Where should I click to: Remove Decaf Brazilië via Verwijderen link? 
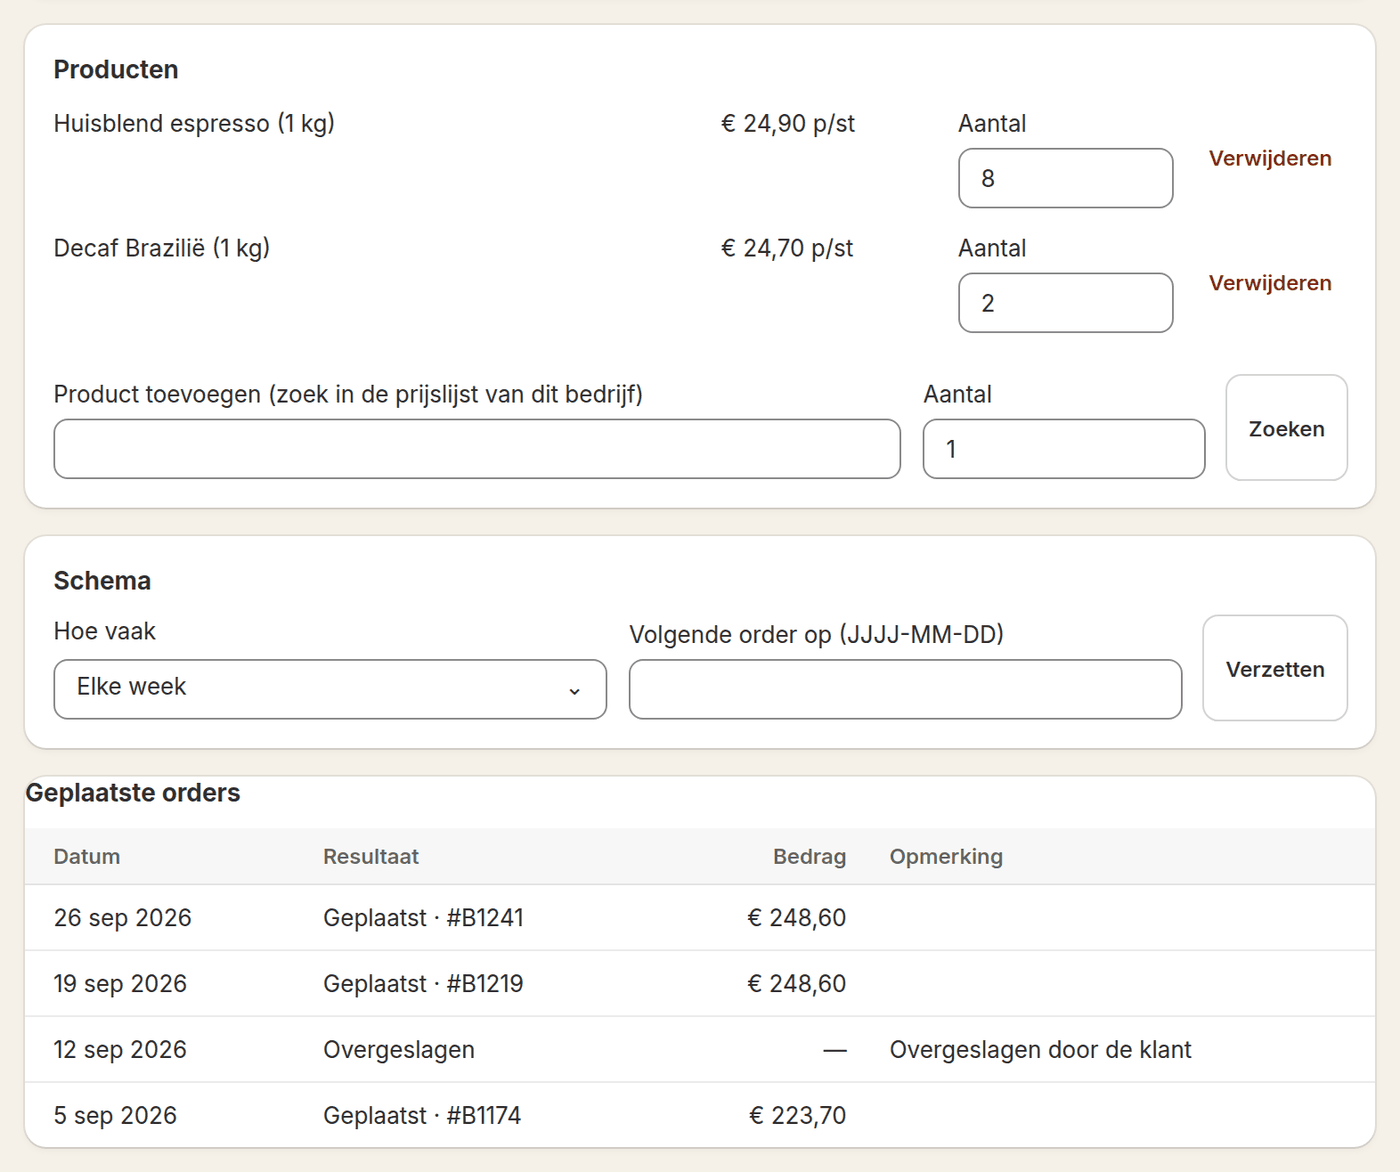click(1270, 283)
